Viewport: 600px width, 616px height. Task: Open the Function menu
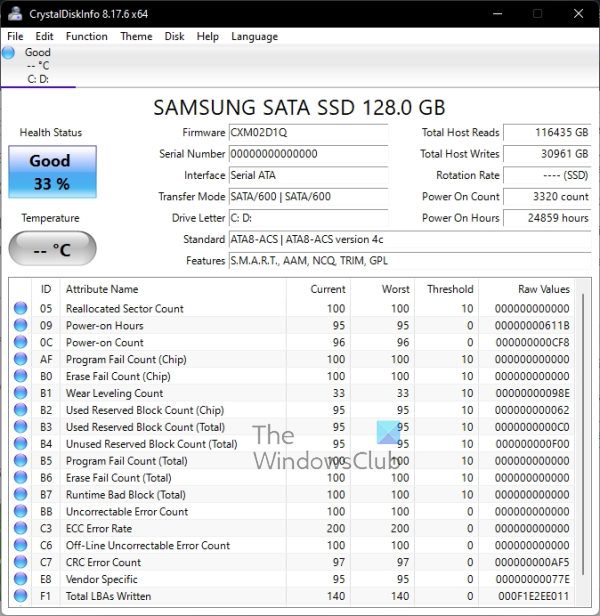(x=86, y=37)
